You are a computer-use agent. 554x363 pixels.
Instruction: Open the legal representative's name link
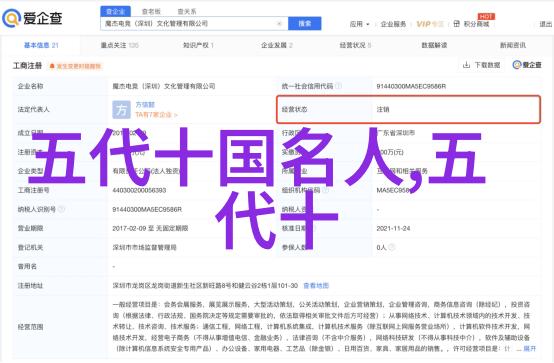point(145,105)
